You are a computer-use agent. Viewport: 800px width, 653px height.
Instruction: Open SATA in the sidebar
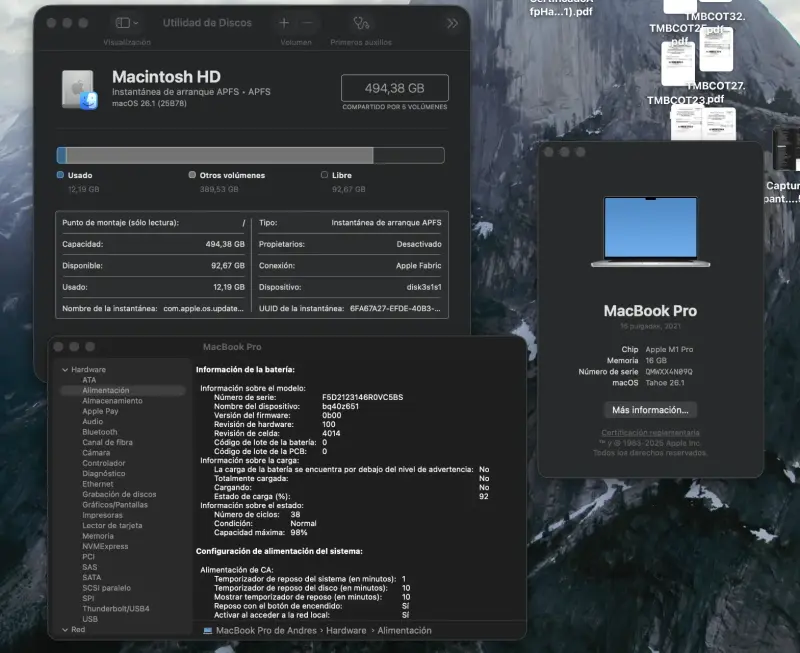click(x=91, y=577)
